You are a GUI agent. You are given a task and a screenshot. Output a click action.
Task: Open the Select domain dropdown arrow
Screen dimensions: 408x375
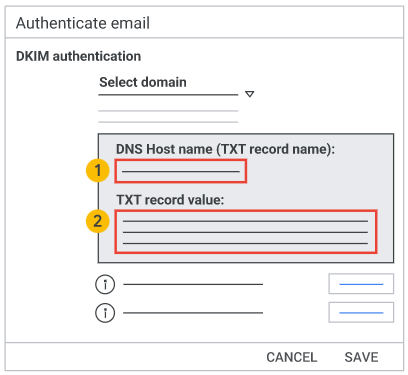pyautogui.click(x=250, y=94)
